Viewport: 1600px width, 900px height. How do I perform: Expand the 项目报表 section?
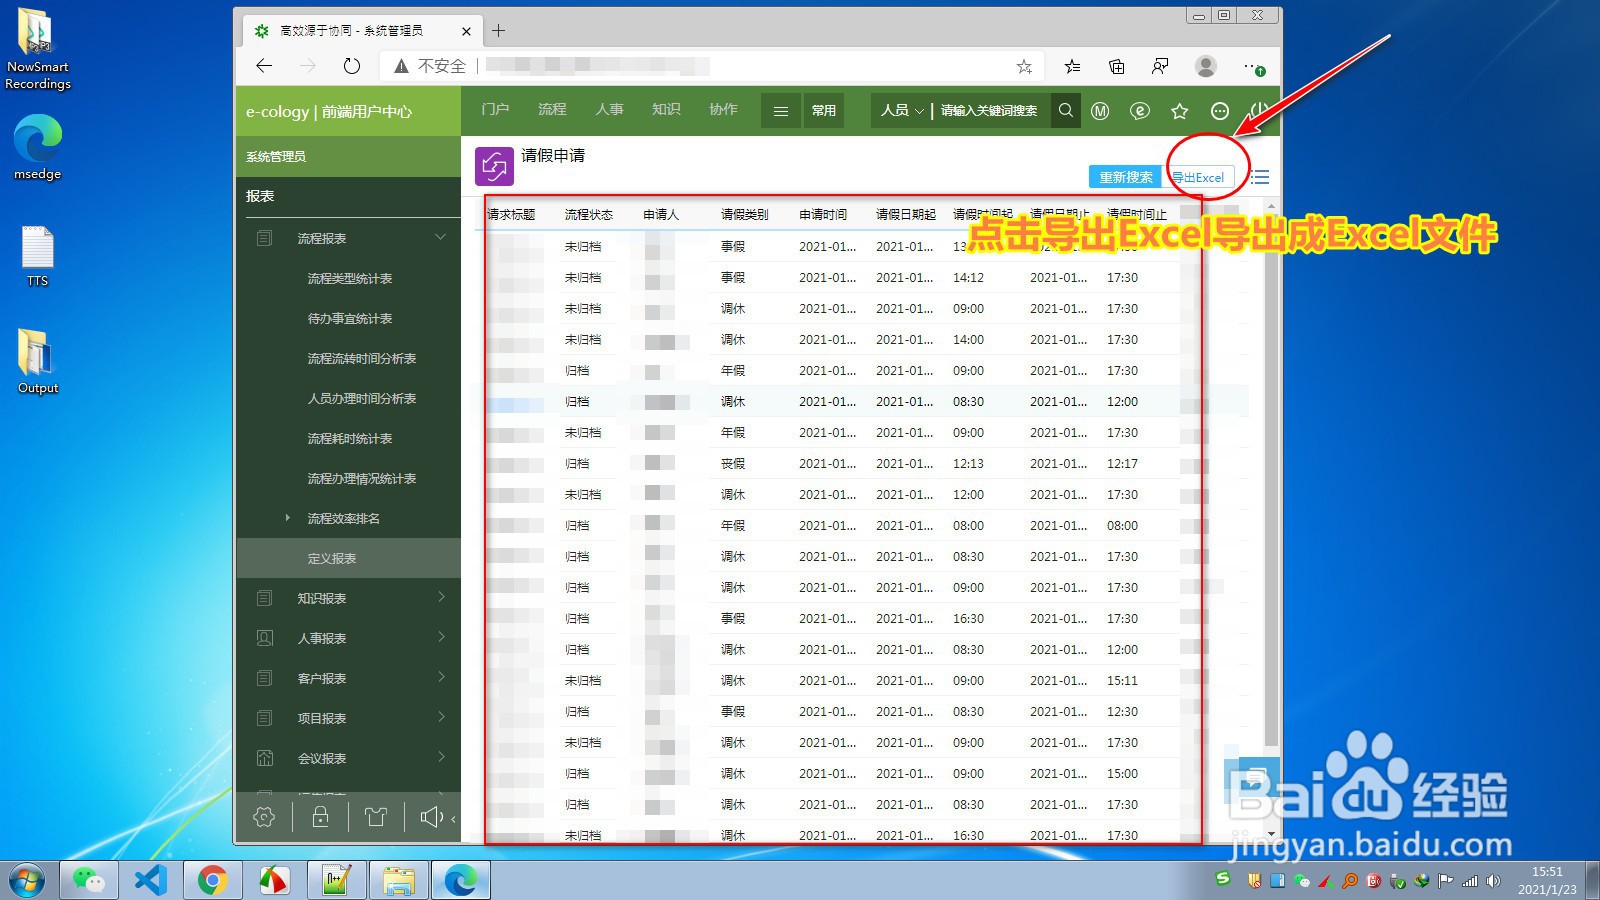pos(441,718)
